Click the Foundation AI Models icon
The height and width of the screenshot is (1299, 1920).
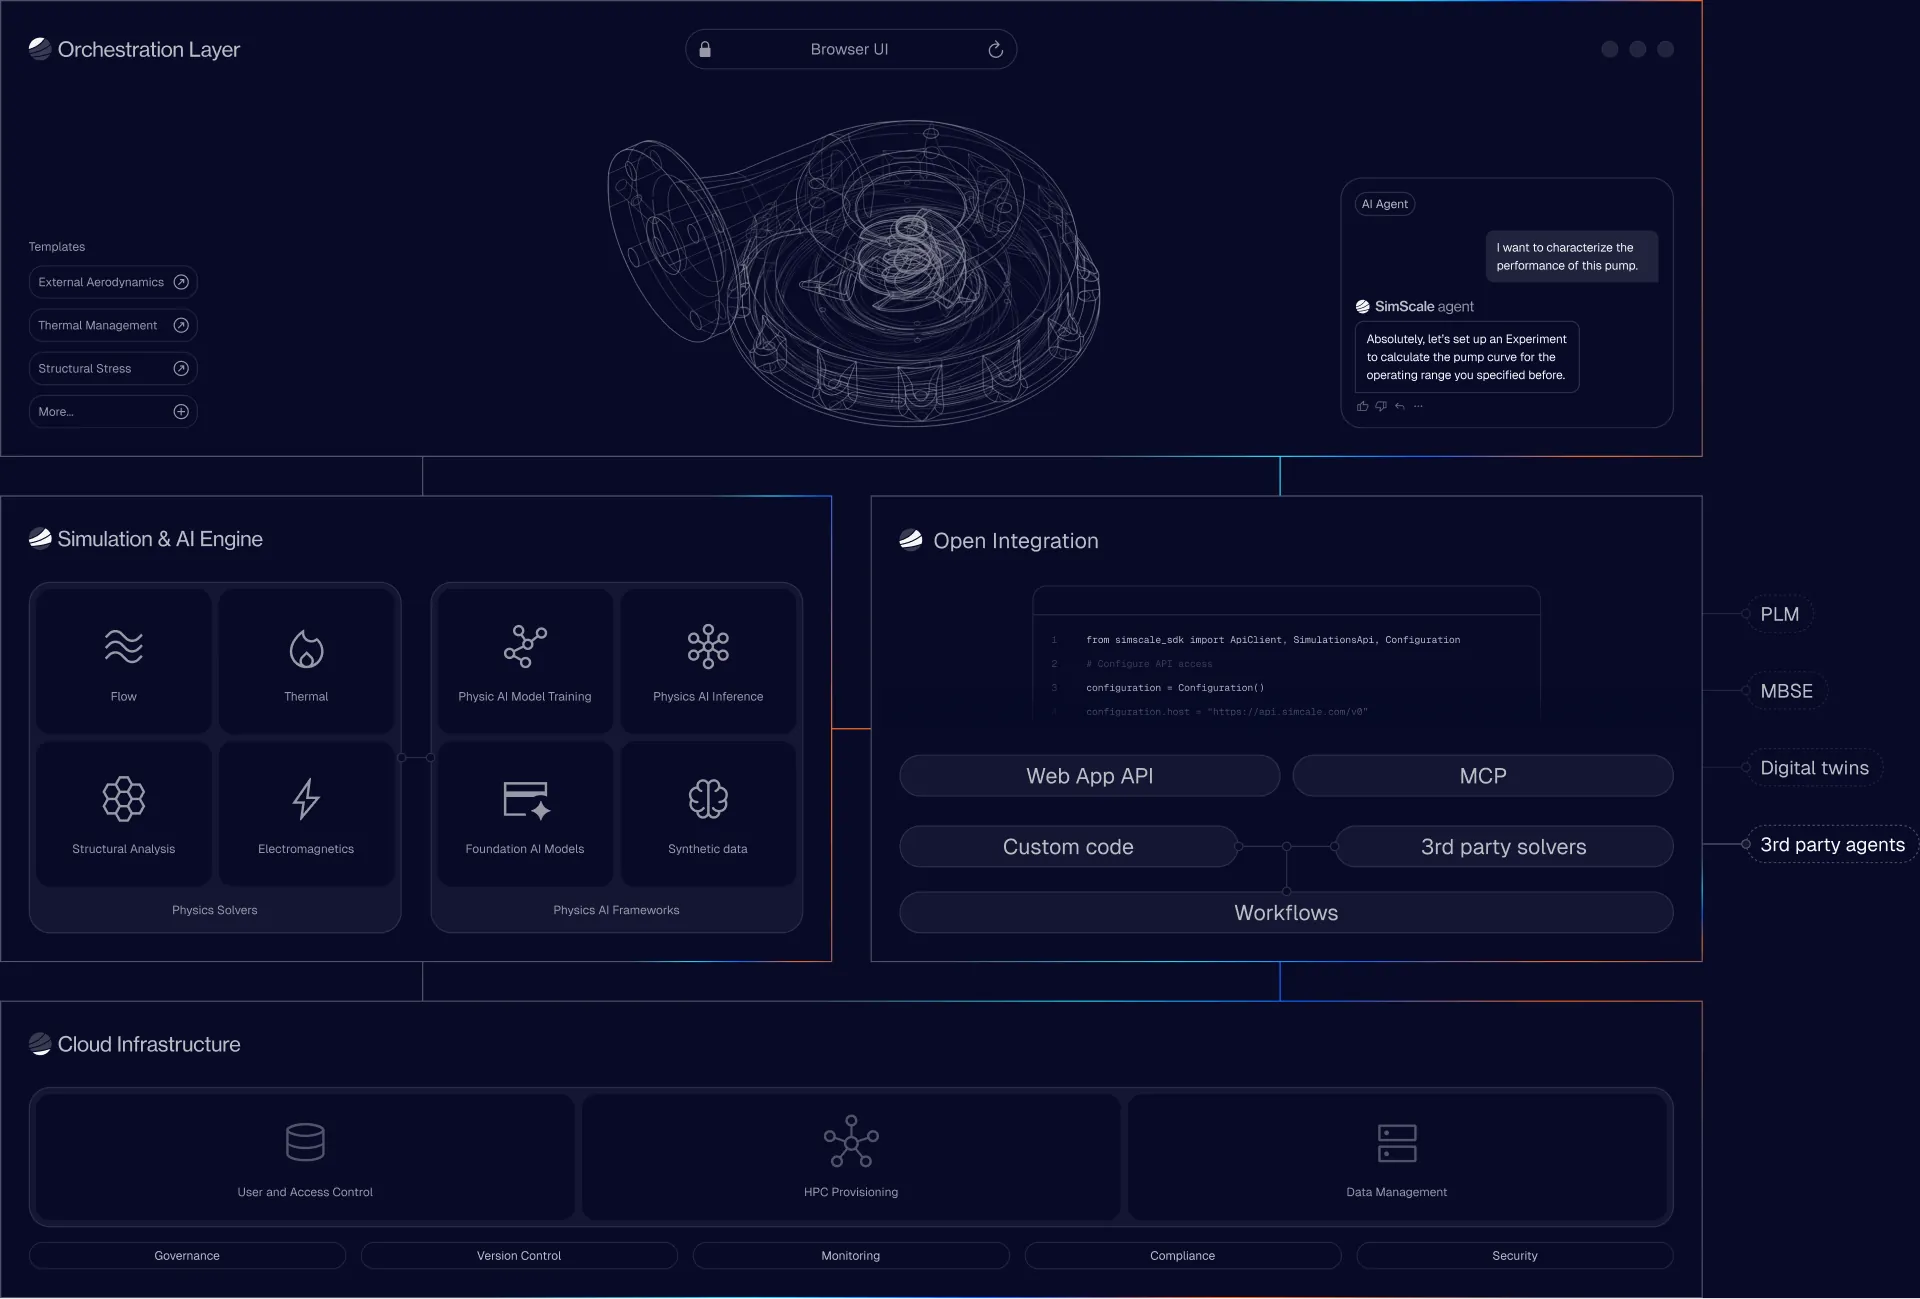(x=526, y=800)
